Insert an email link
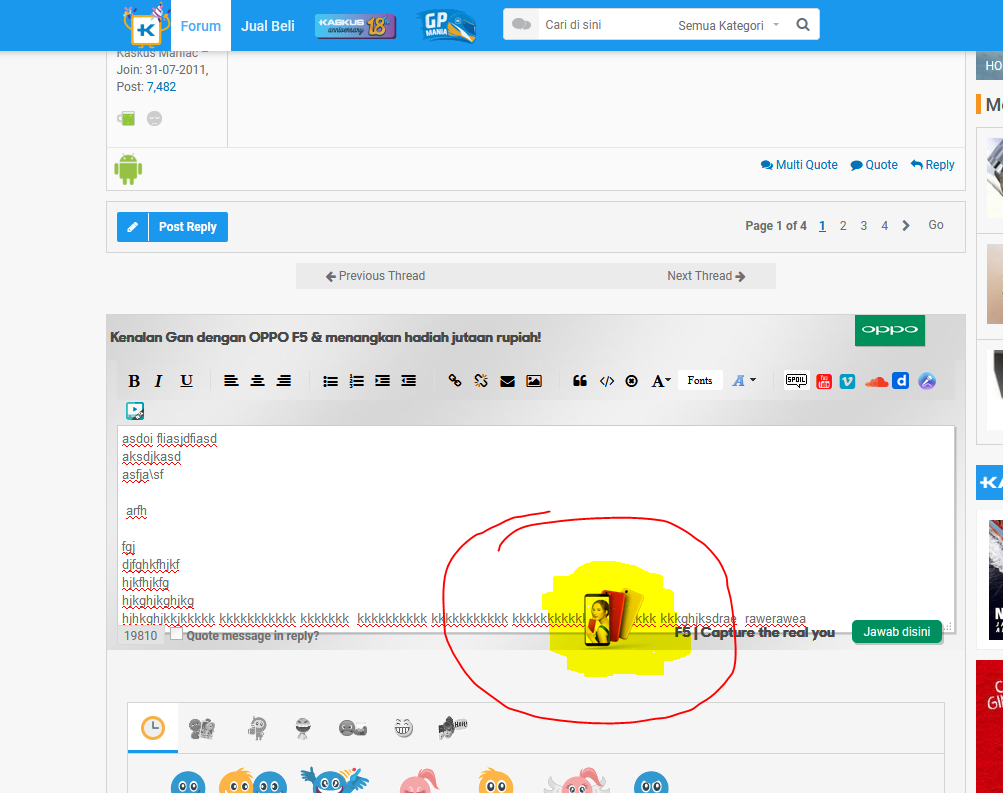 tap(507, 381)
